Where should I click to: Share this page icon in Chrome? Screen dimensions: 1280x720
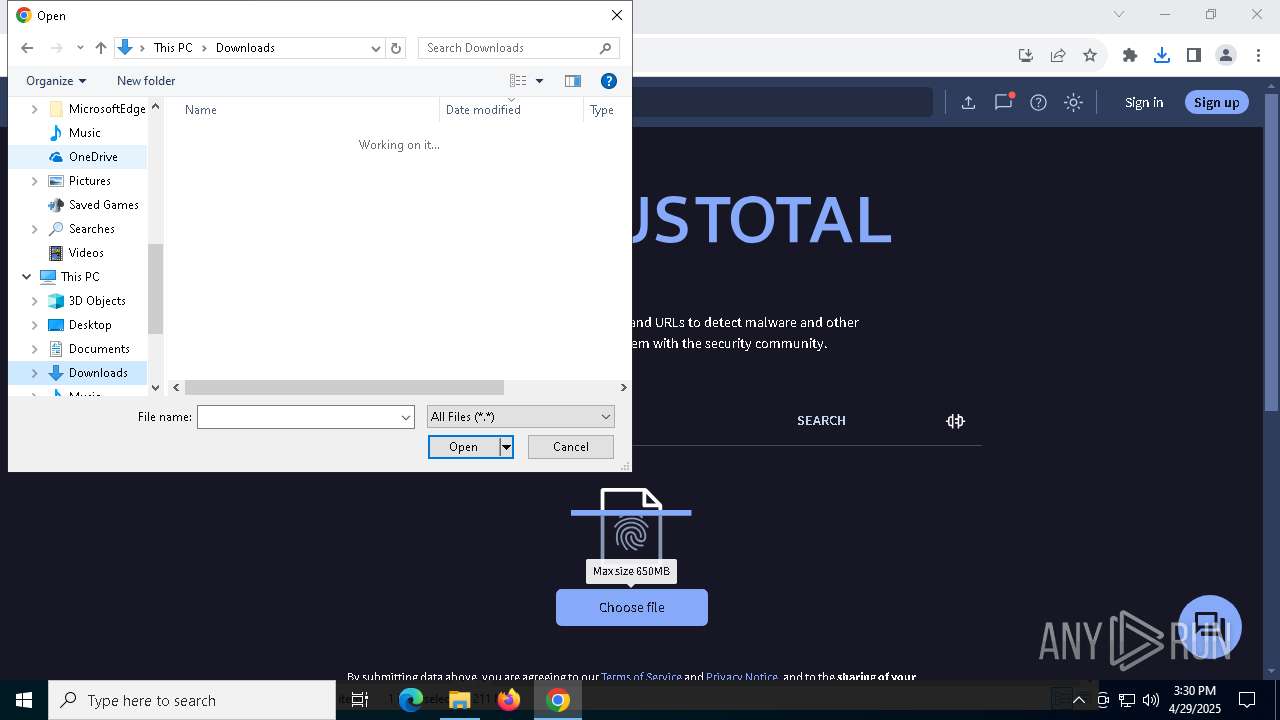tap(1058, 55)
